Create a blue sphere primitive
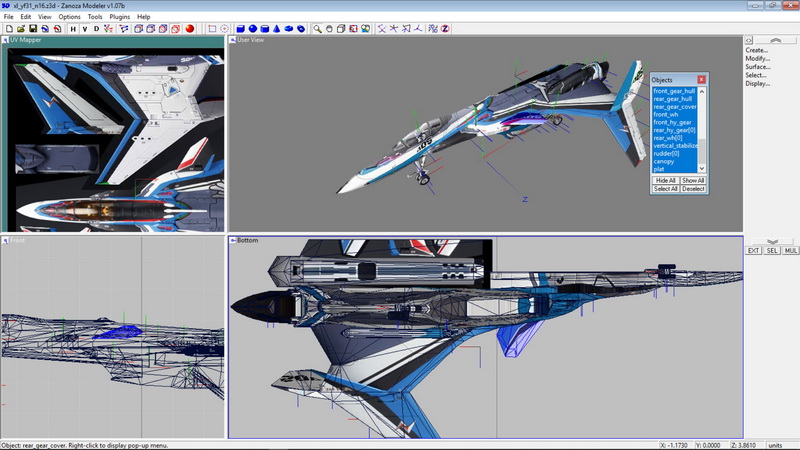Viewport: 800px width, 450px height. (253, 29)
